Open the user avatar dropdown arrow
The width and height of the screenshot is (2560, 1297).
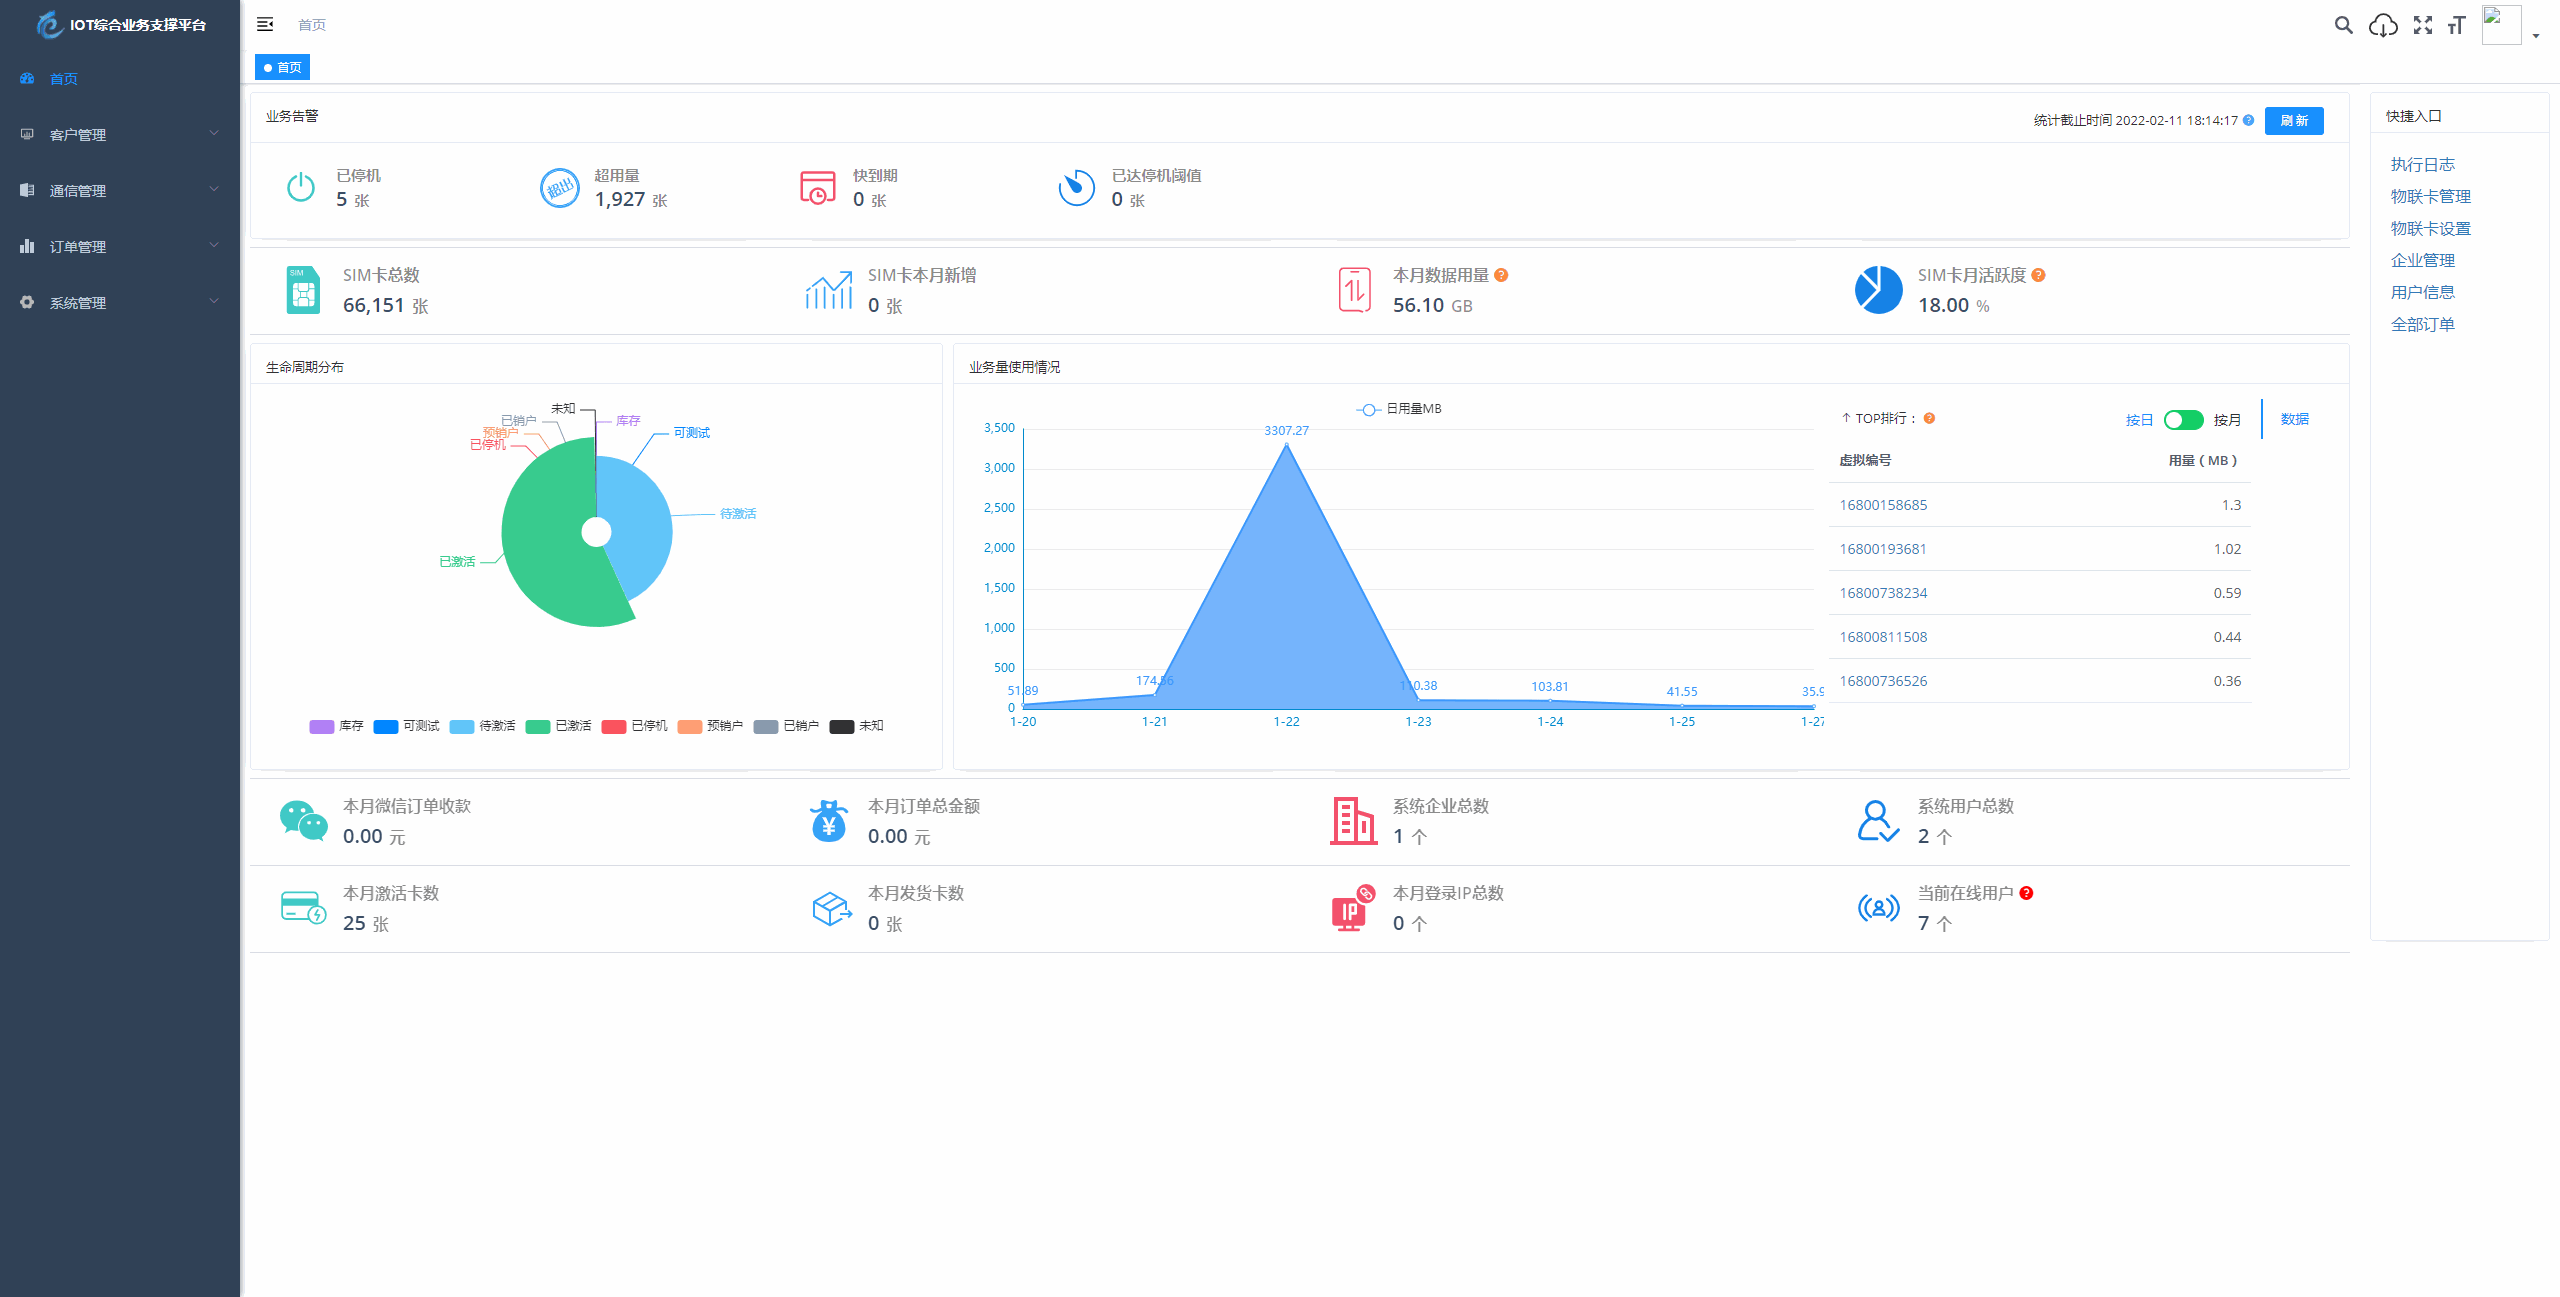(x=2536, y=36)
